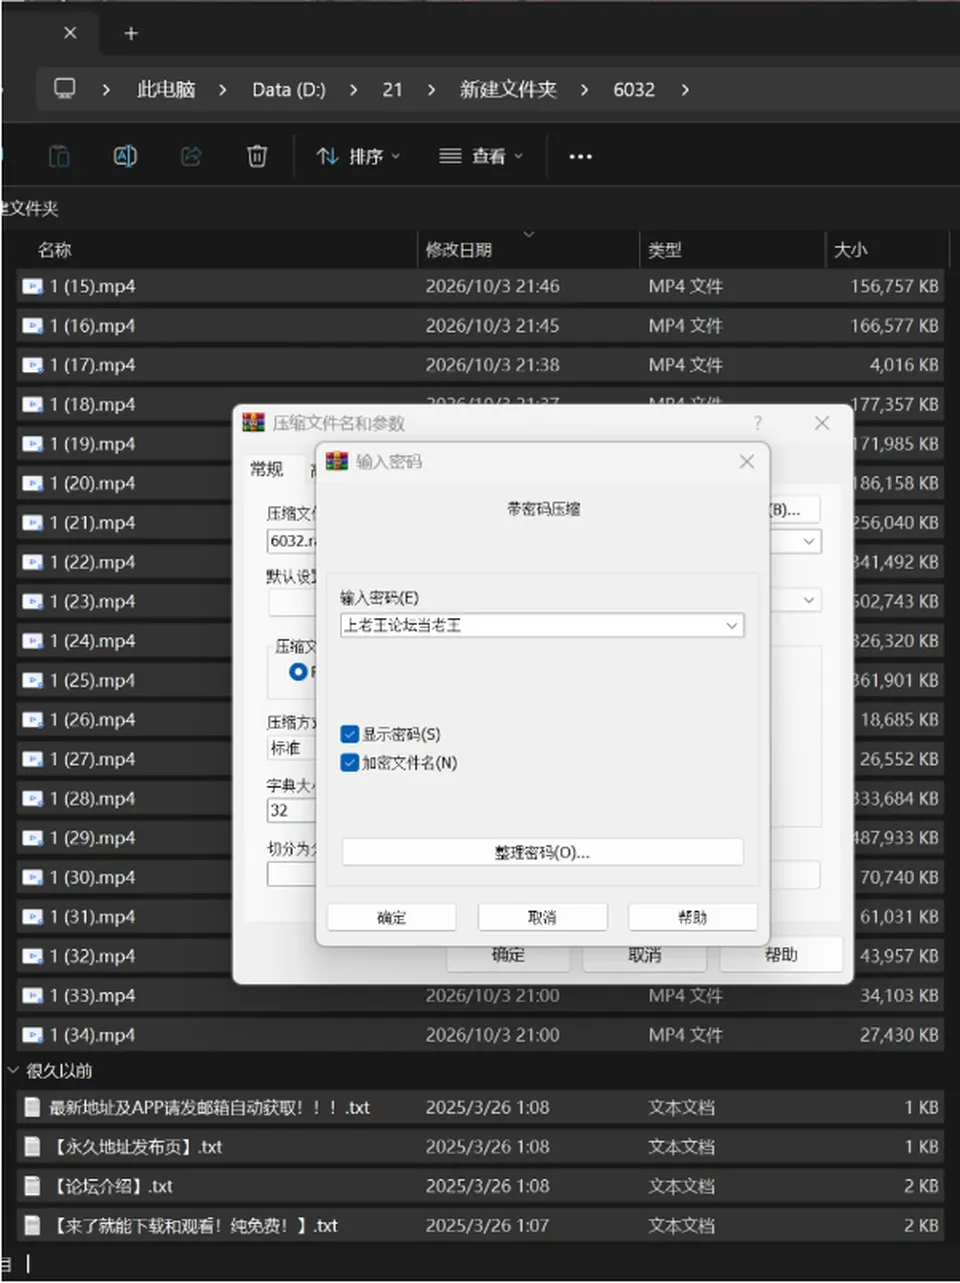Click the delete trash icon in toolbar
This screenshot has height=1283, width=960.
click(x=257, y=156)
